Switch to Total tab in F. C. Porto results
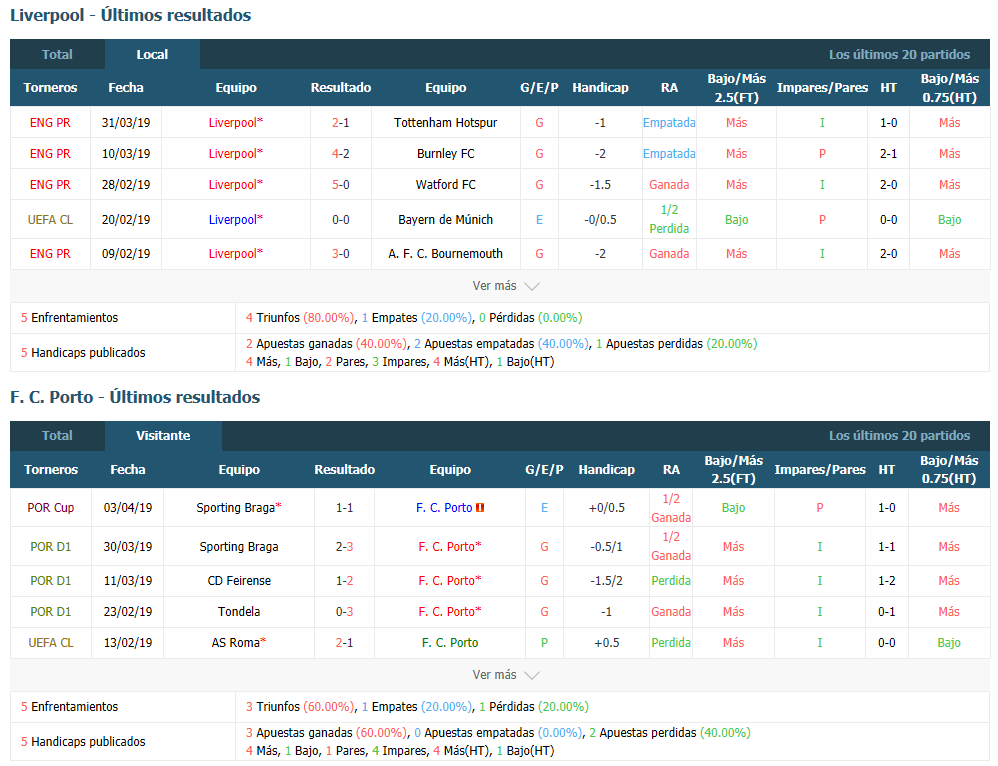The image size is (998, 766). click(x=57, y=436)
